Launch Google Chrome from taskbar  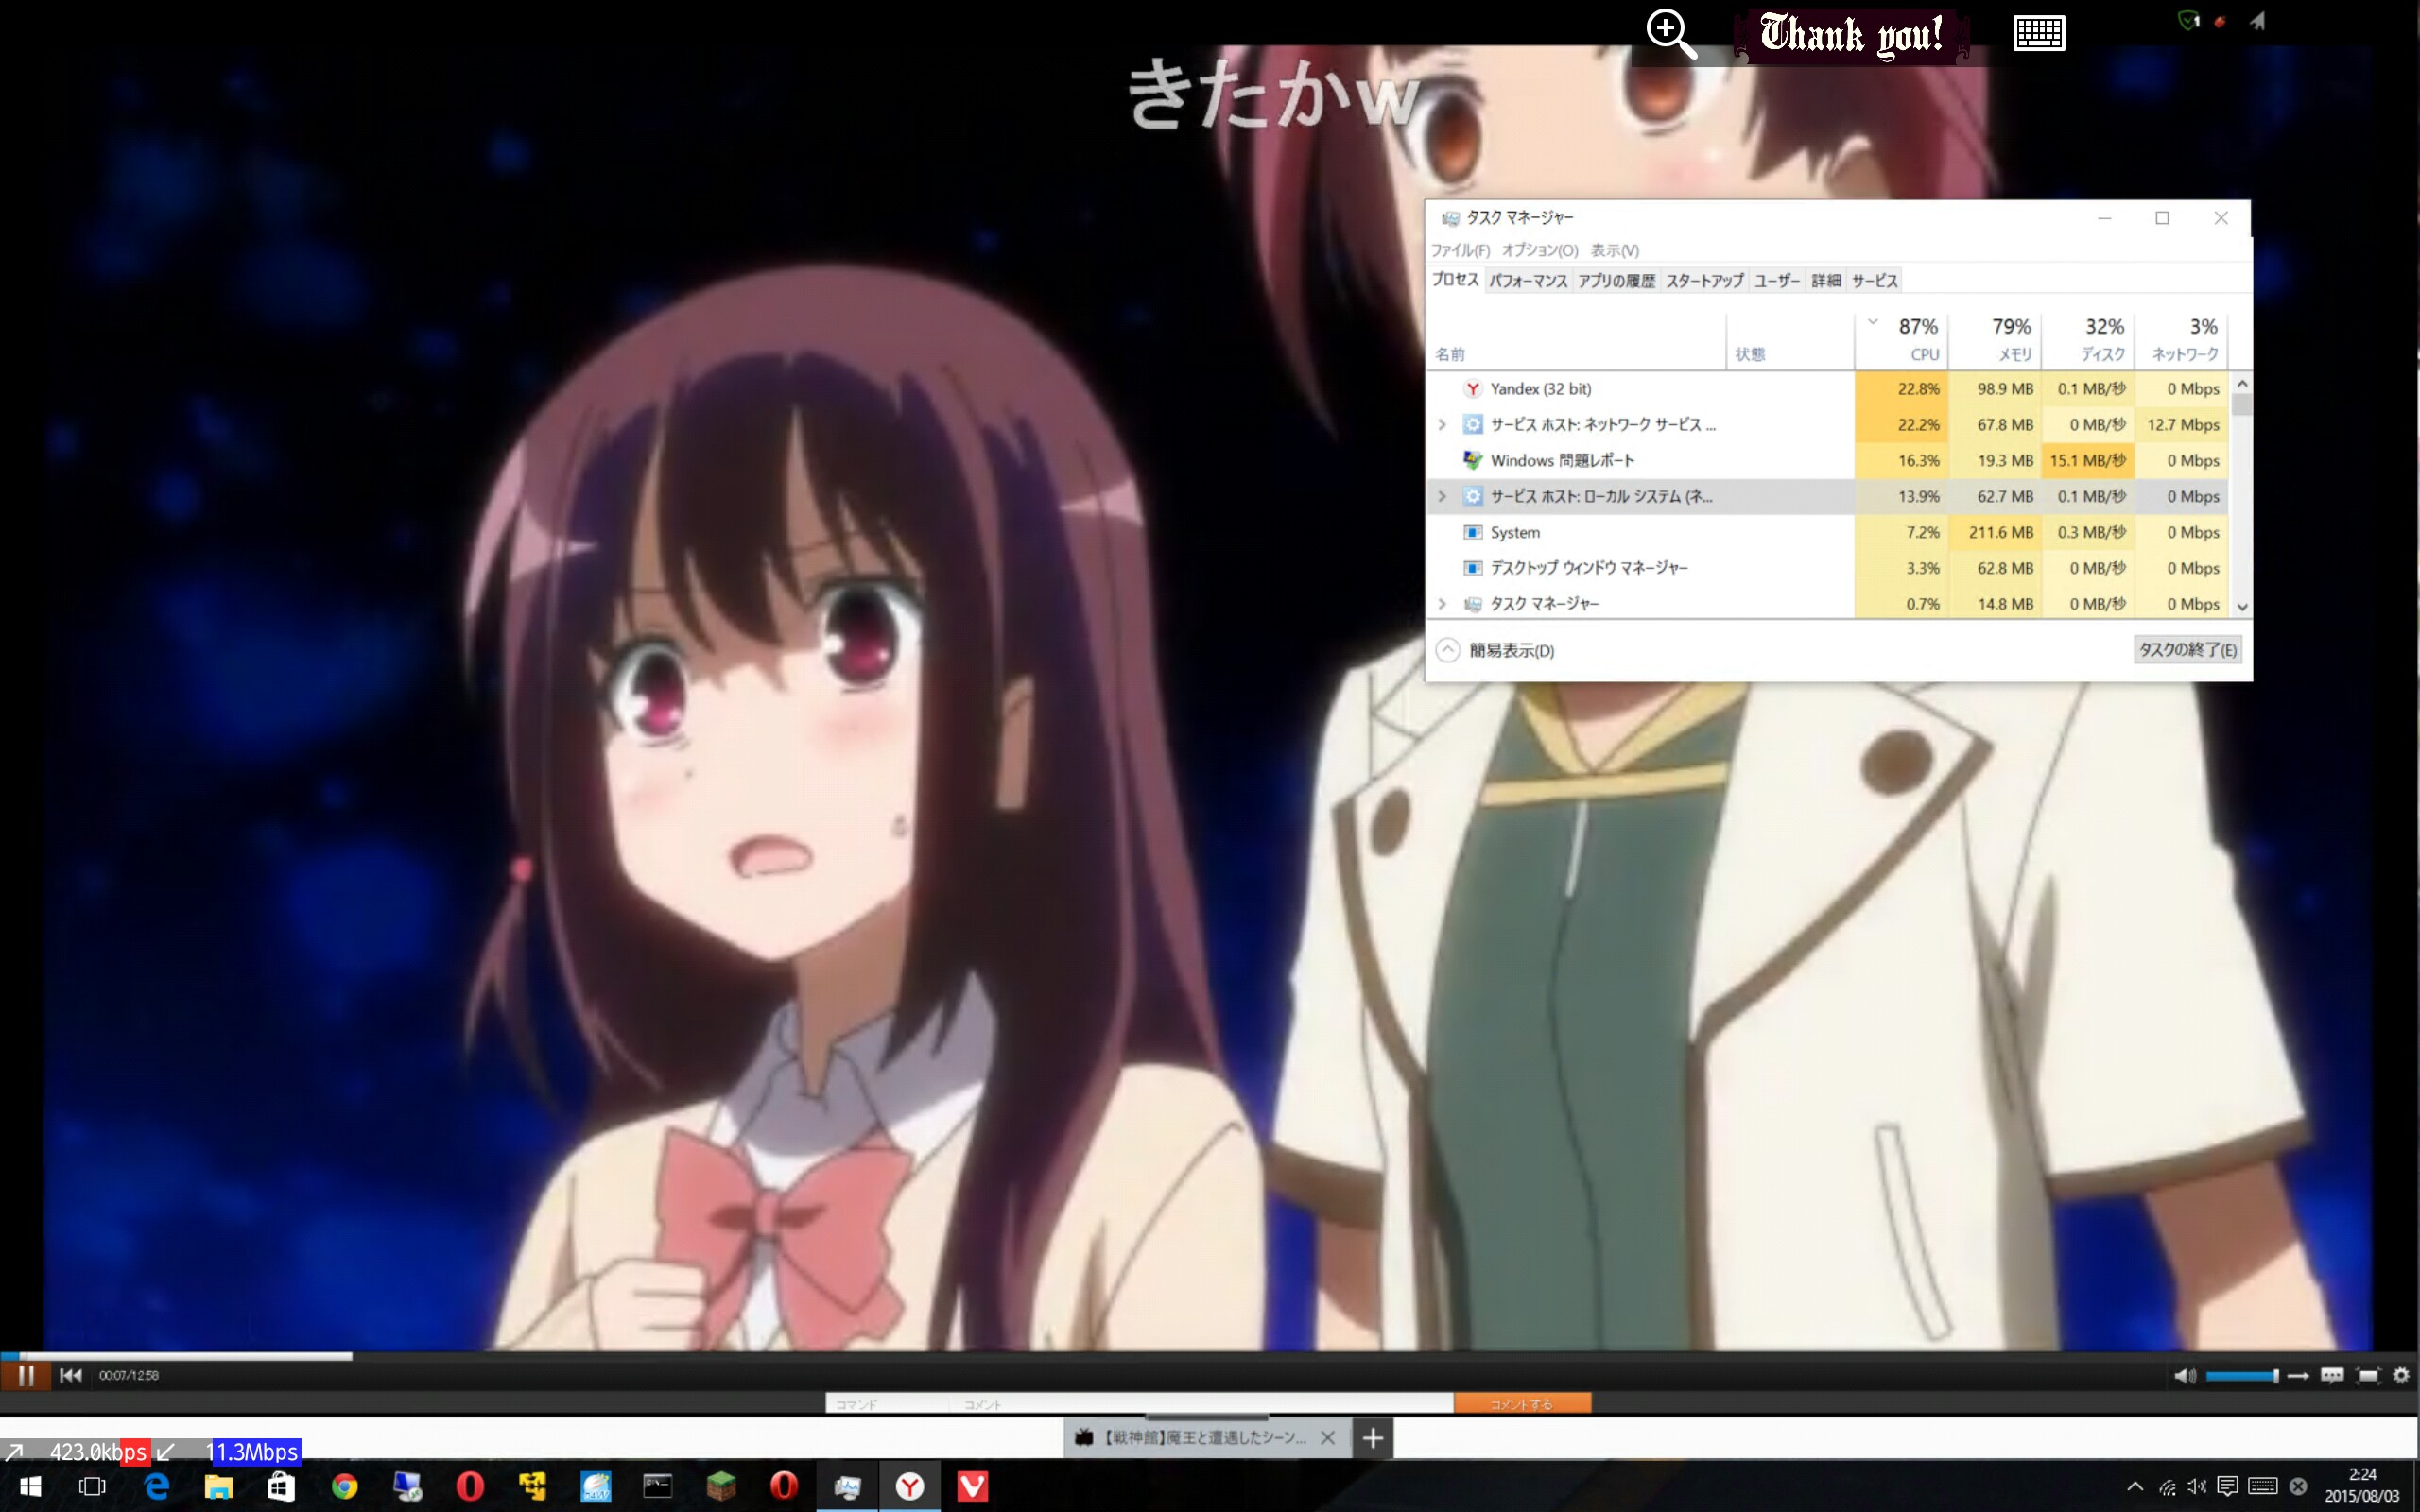click(x=345, y=1487)
